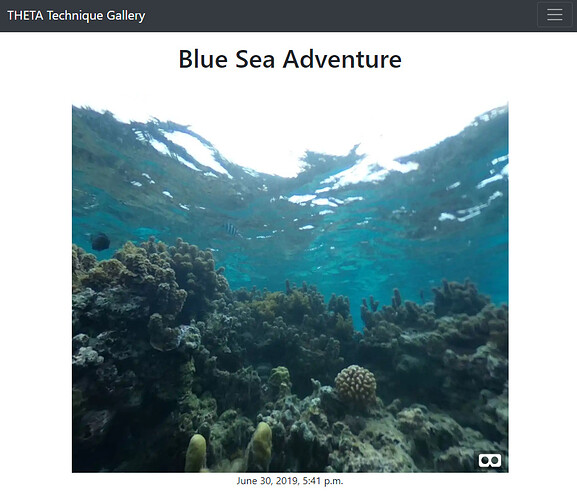
Task: Click the coral ridge on the right side
Action: (x=442, y=331)
